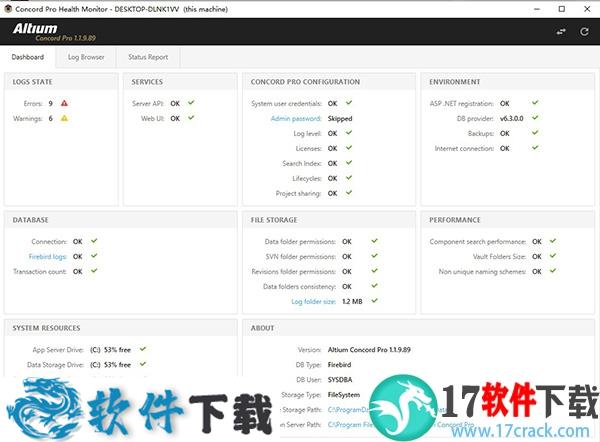The image size is (600, 442).
Task: Click the yellow warning triangle icon
Action: pos(65,118)
